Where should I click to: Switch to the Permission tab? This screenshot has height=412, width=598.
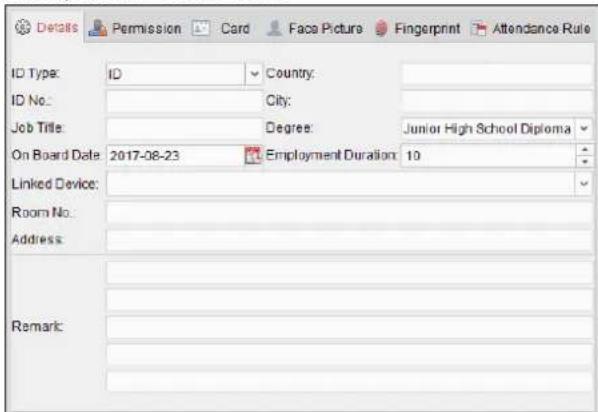tap(135, 28)
